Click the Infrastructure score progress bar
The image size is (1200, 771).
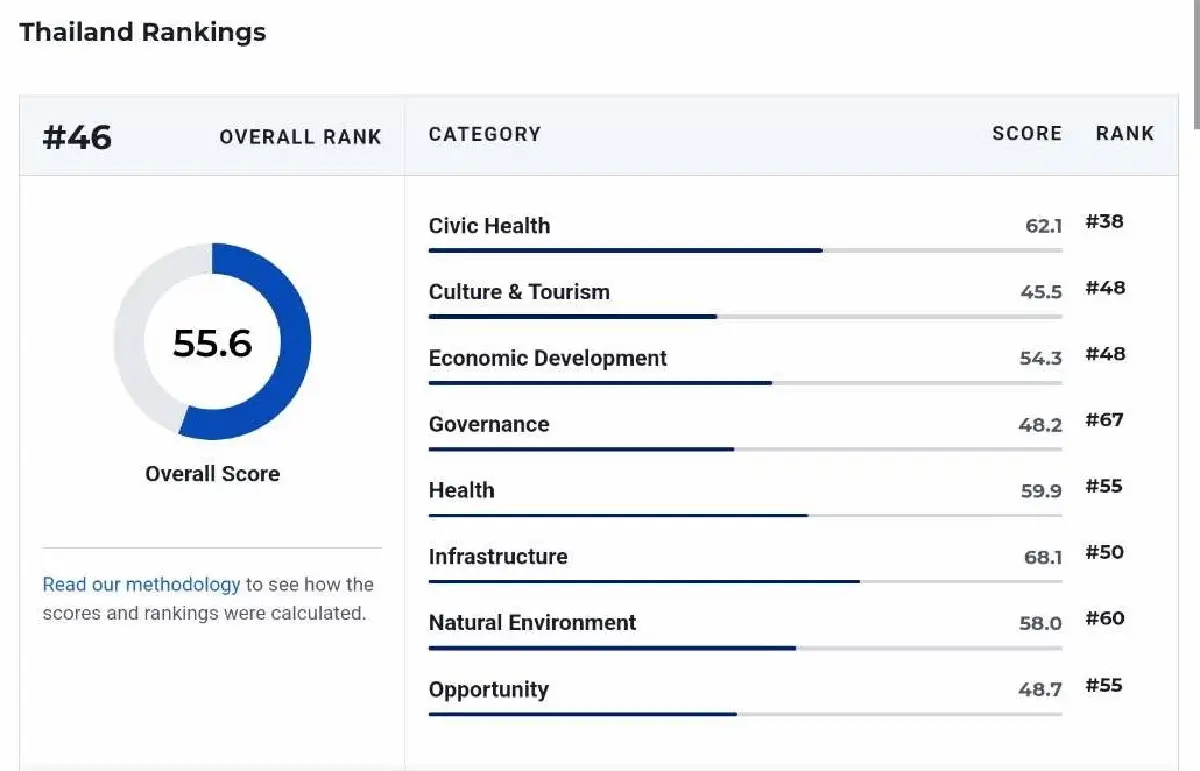(745, 581)
